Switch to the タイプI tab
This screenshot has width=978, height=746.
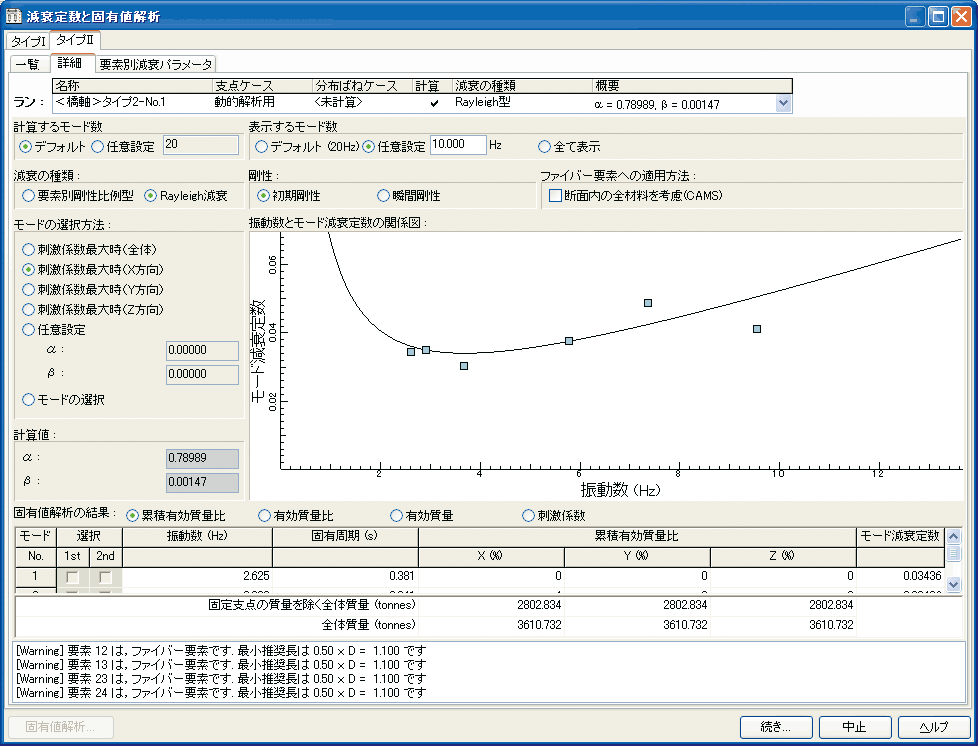[29, 41]
